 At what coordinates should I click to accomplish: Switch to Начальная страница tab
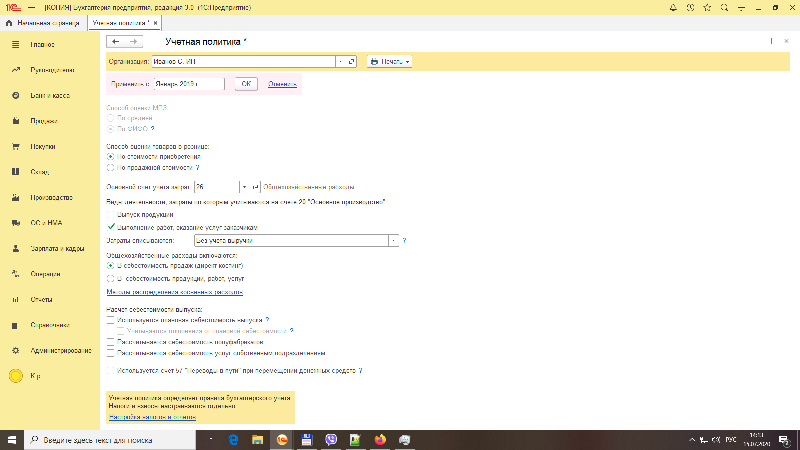[43, 23]
